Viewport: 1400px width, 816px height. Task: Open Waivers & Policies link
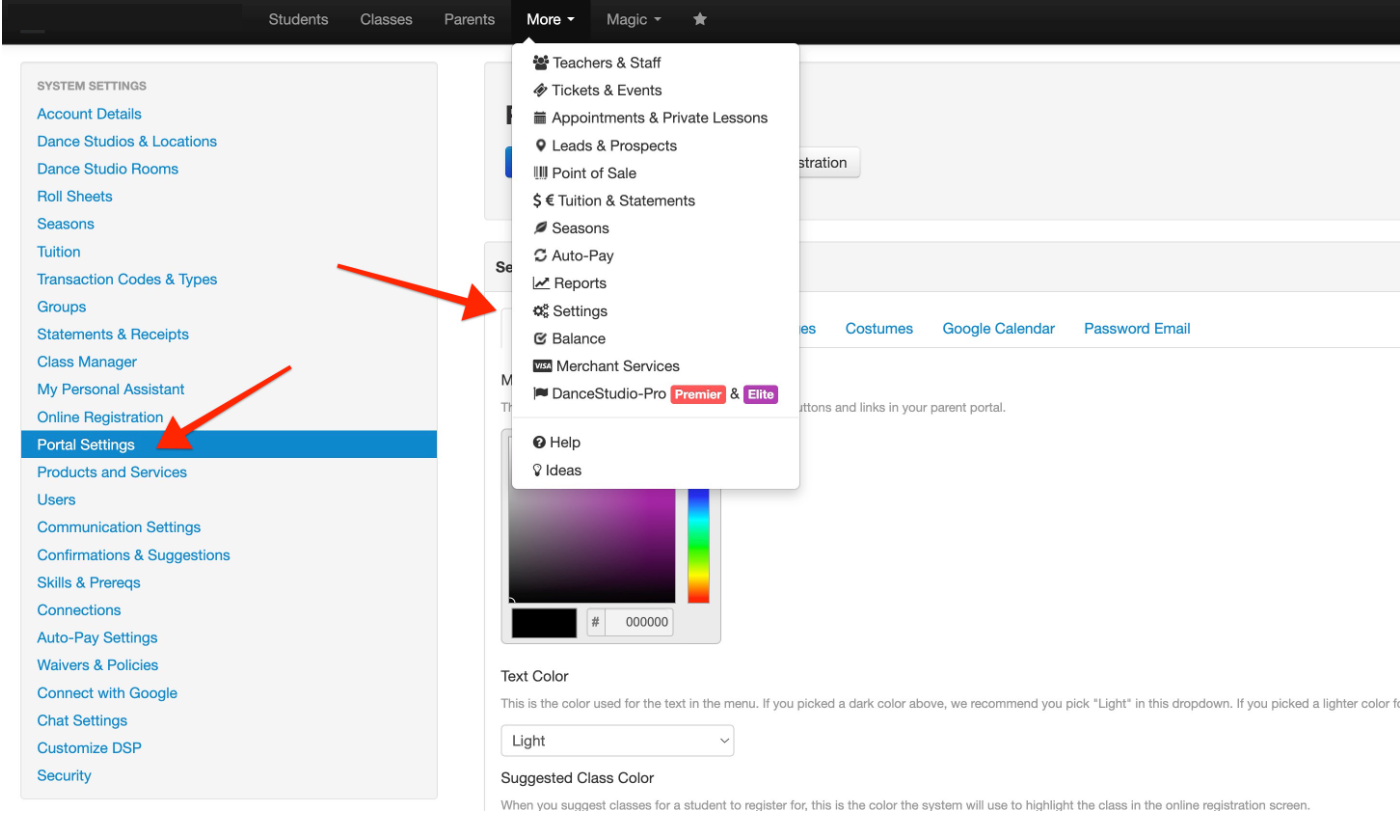point(98,665)
